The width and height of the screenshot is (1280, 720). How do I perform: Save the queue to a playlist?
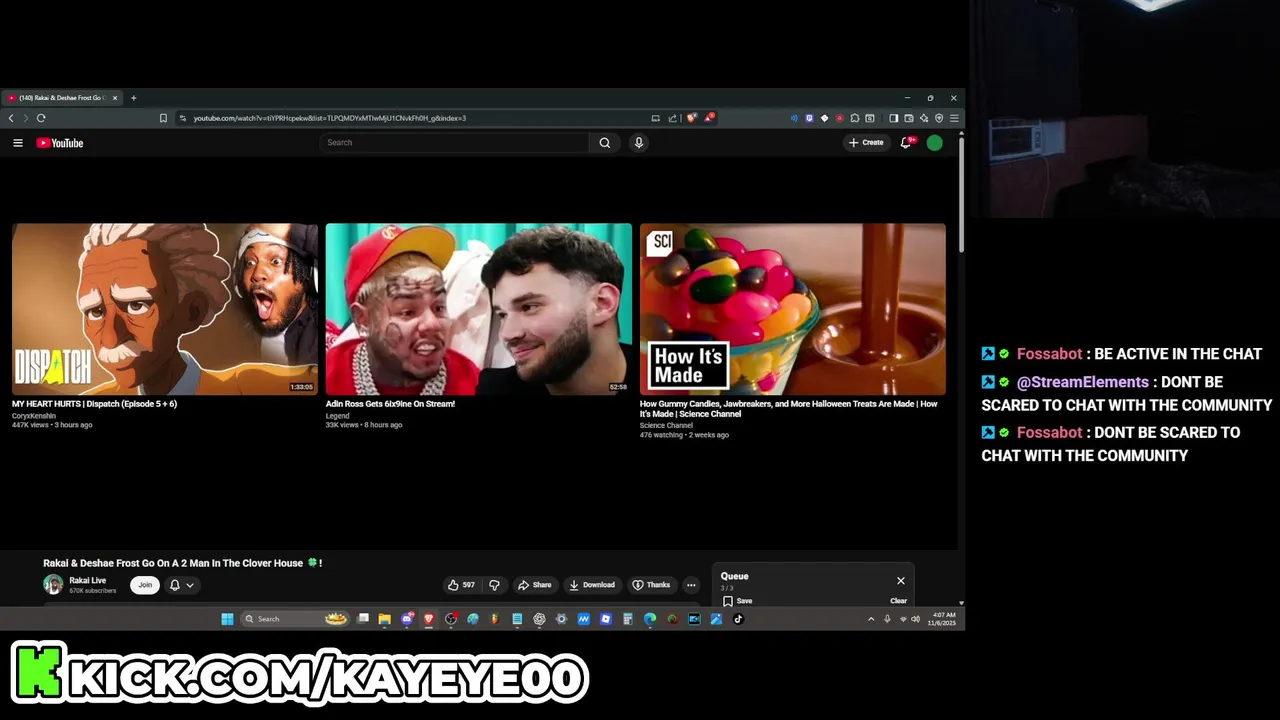(x=738, y=601)
